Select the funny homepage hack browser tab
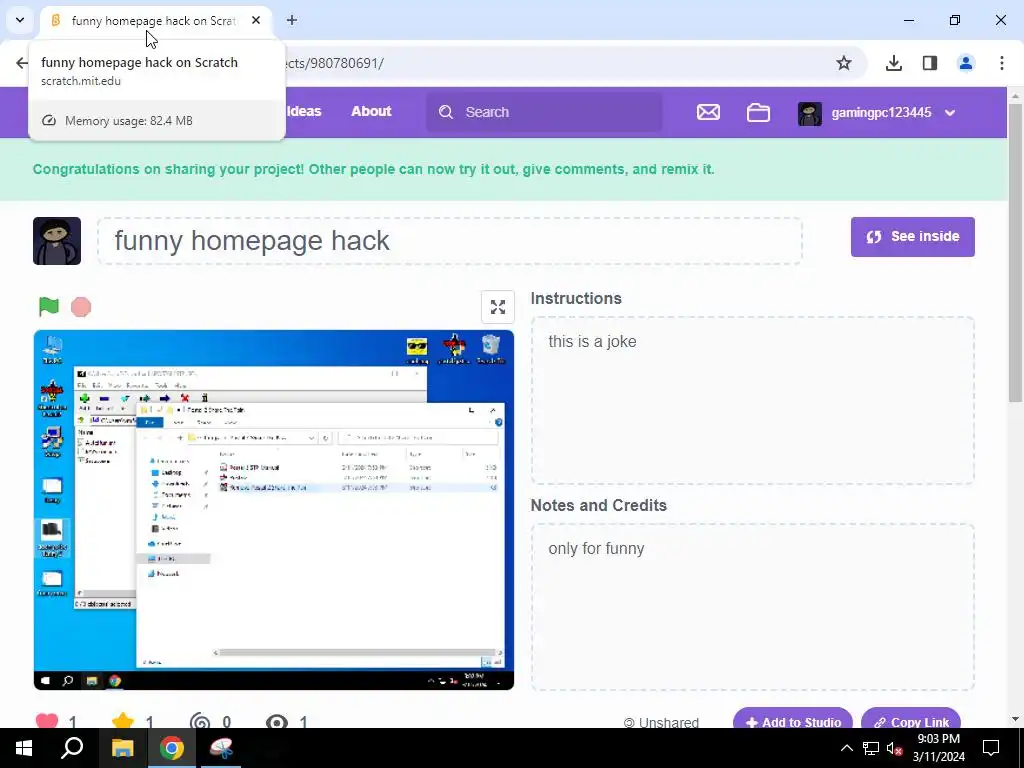The image size is (1024, 768). tap(154, 21)
